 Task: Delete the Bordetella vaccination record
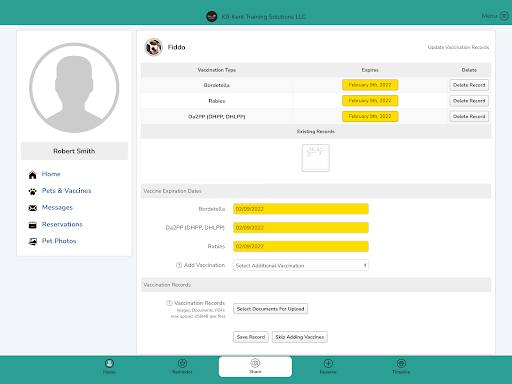[469, 85]
